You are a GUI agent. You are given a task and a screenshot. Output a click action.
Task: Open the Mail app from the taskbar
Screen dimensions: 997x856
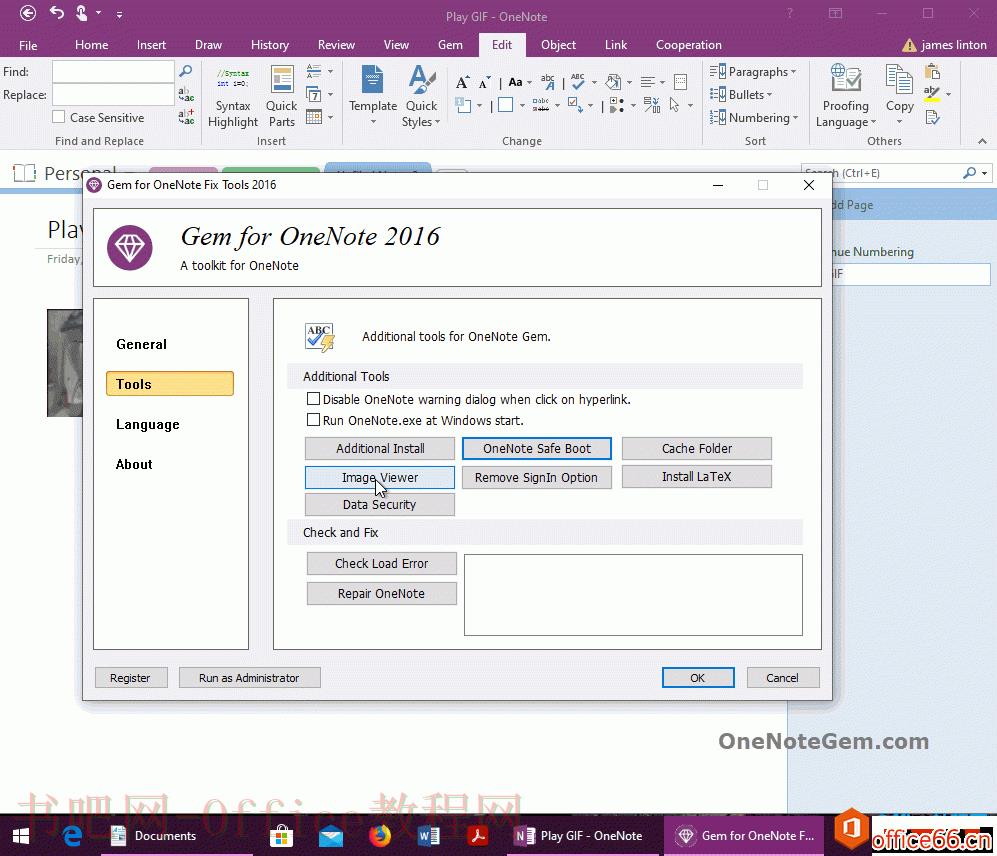(x=331, y=836)
